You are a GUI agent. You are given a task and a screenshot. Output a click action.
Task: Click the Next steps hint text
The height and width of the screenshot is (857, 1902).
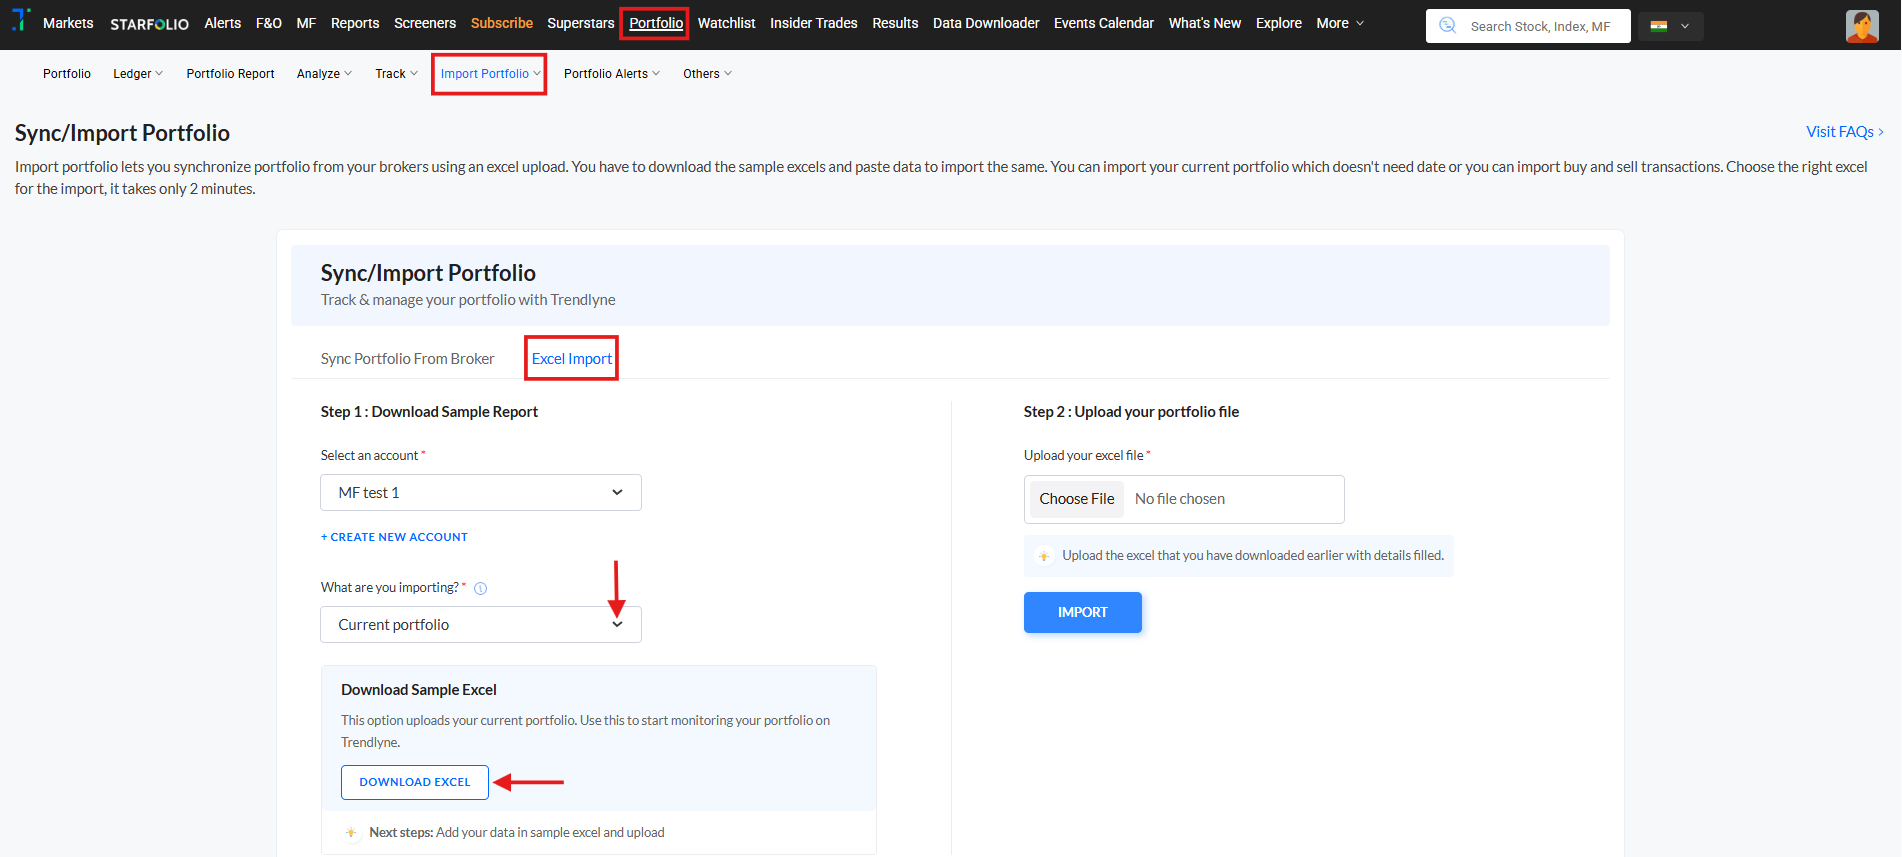(x=517, y=833)
